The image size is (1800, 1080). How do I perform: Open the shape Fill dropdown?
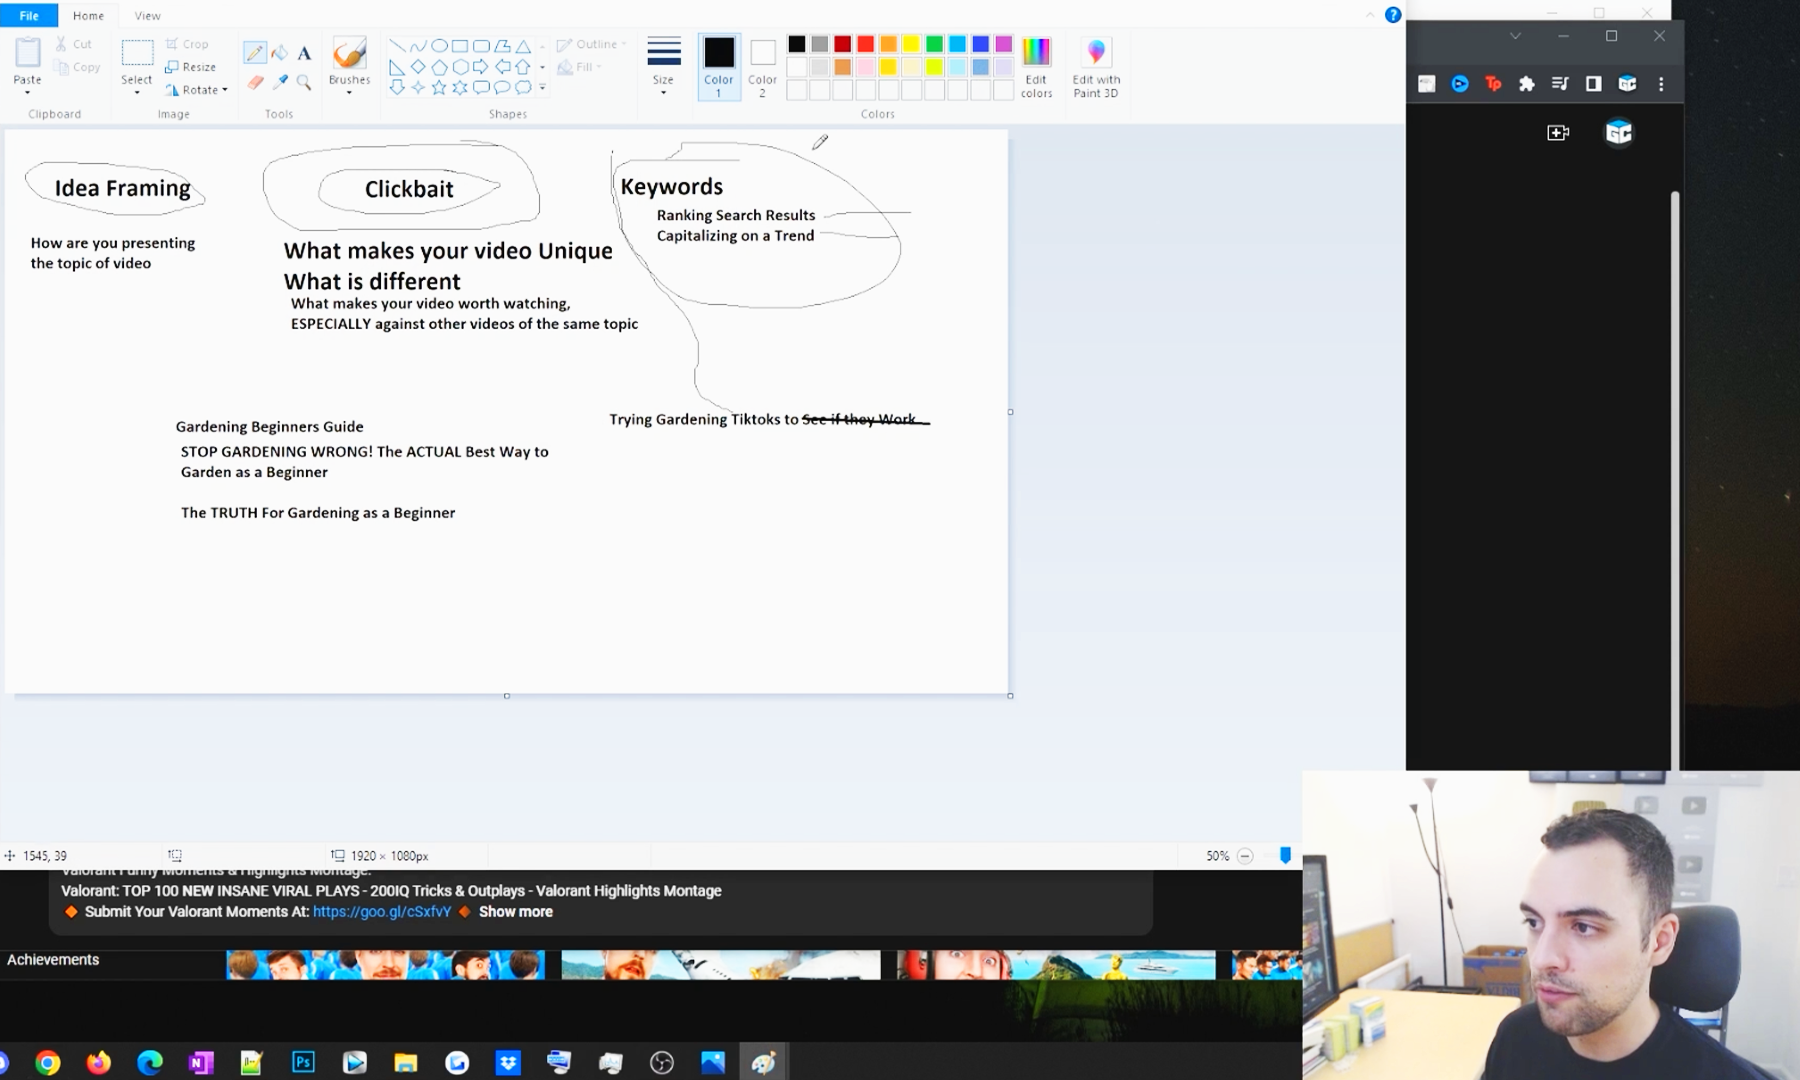(x=580, y=67)
